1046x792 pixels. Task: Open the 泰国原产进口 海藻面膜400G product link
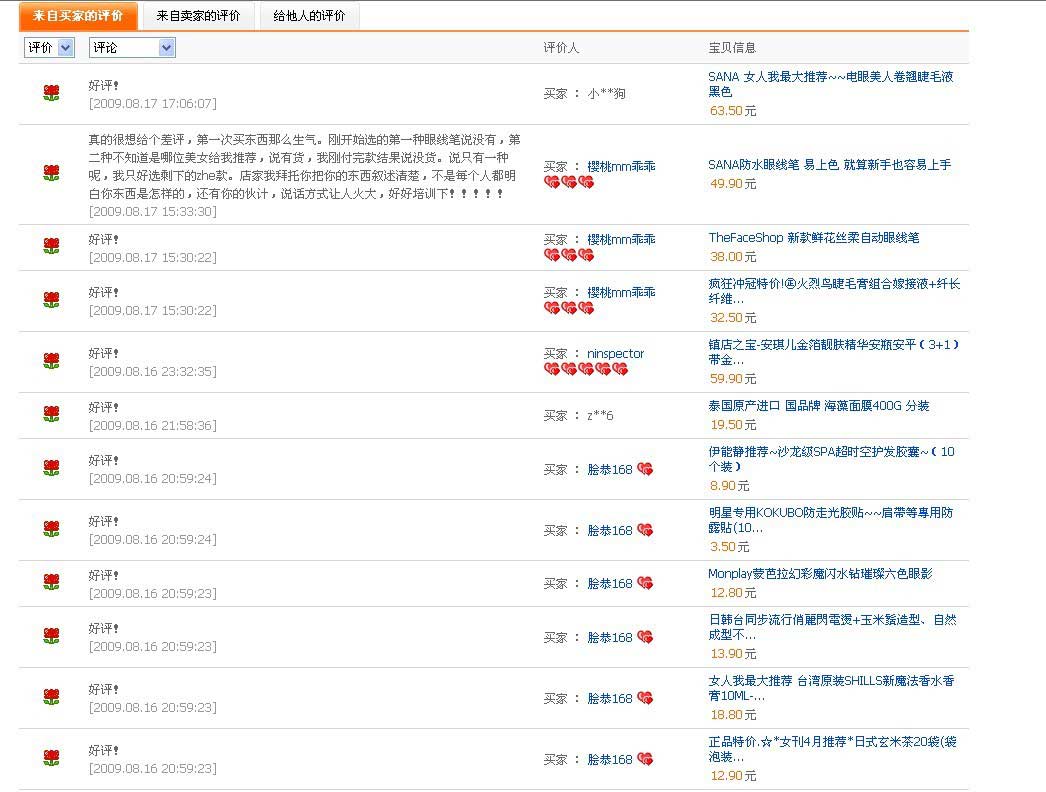click(818, 406)
